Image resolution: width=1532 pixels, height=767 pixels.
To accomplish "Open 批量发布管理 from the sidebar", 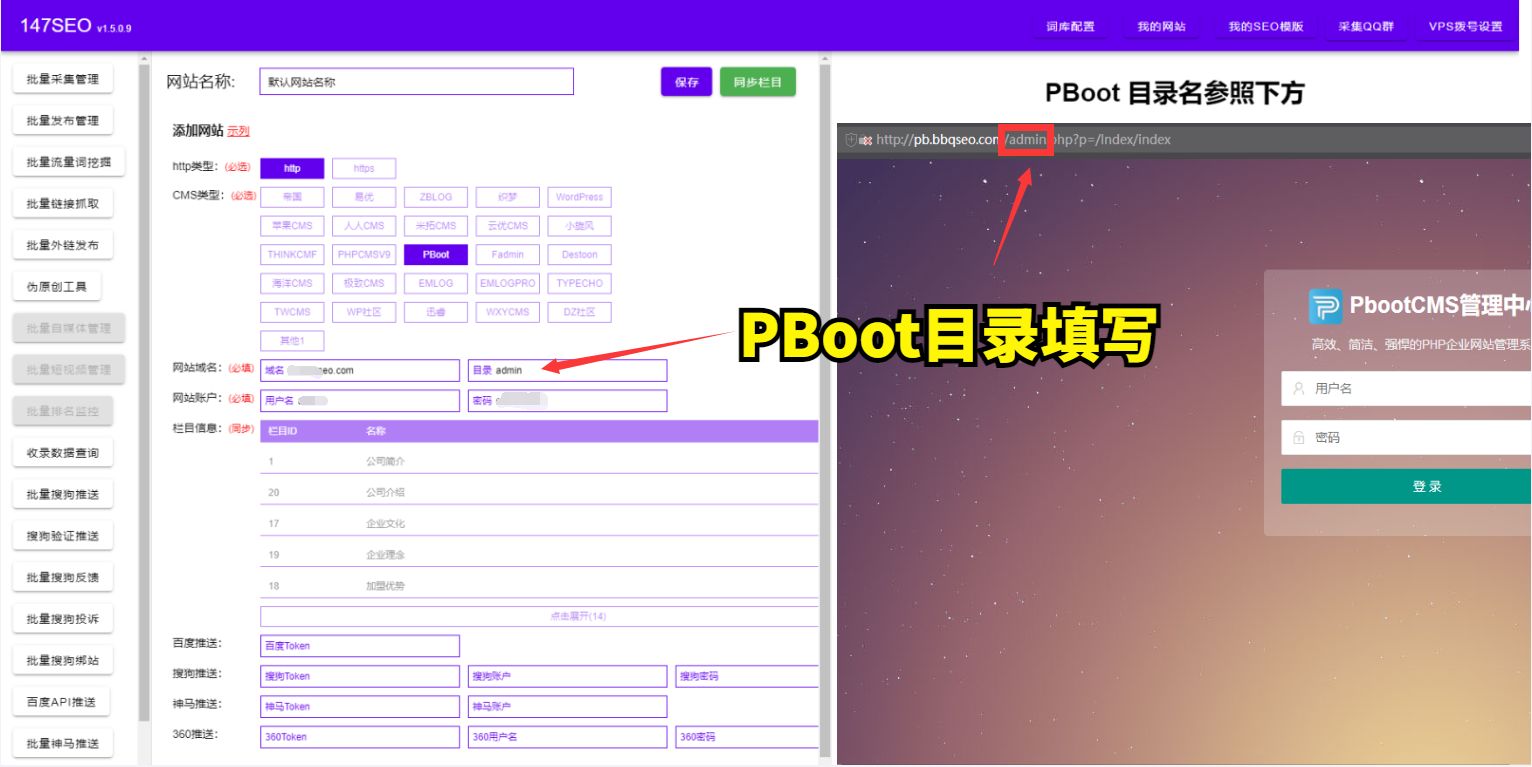I will [63, 120].
